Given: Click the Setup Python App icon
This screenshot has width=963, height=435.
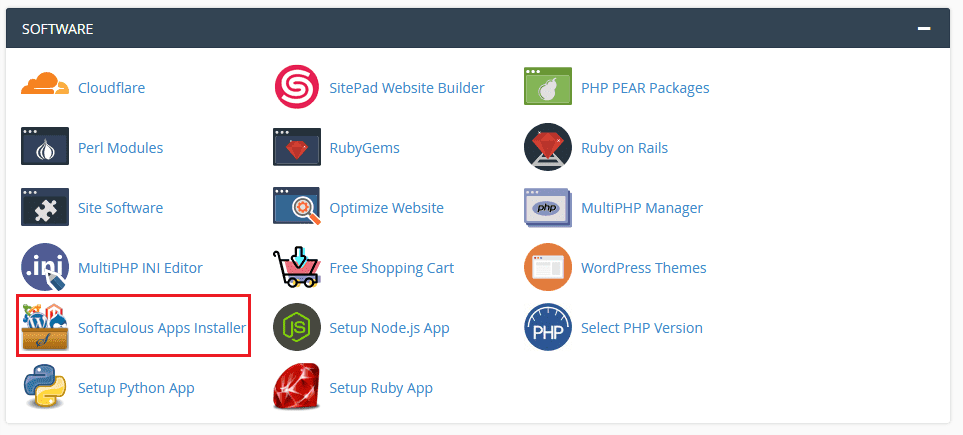Looking at the screenshot, I should 44,386.
